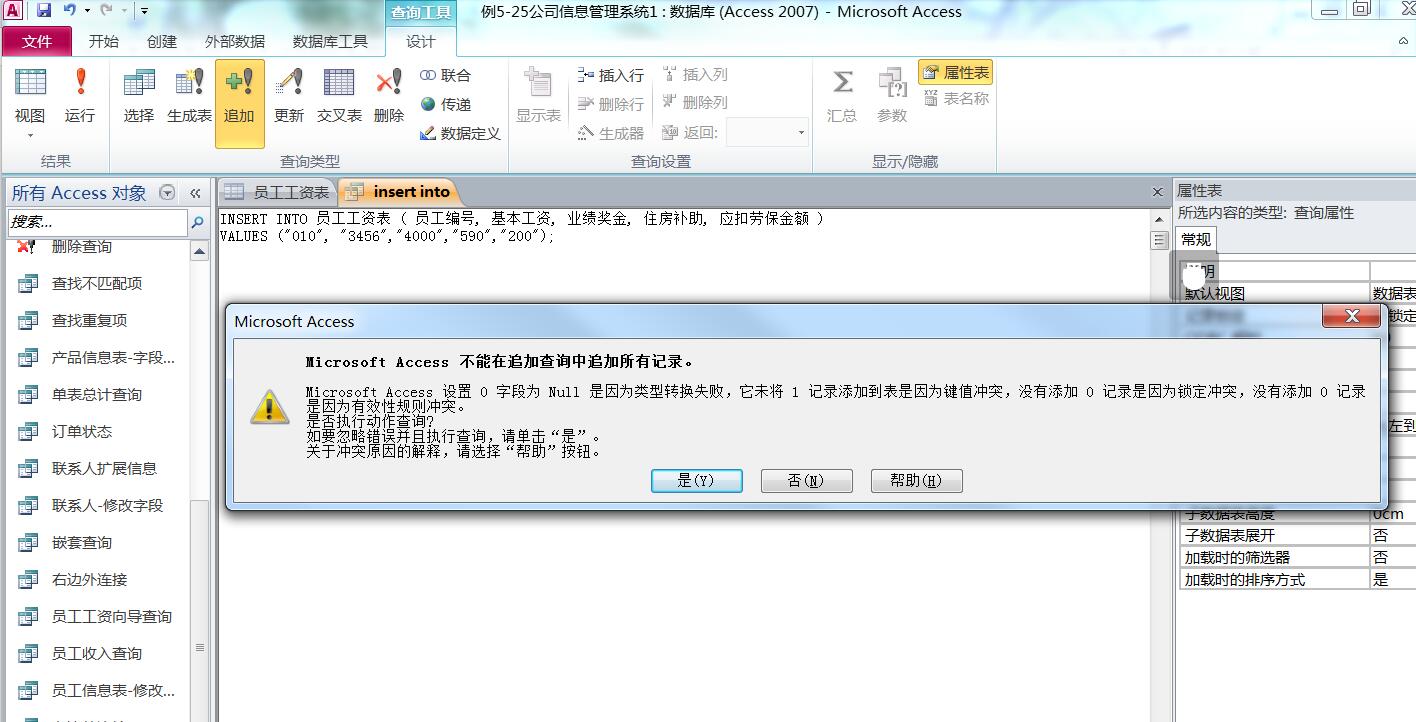This screenshot has width=1416, height=722.
Task: Click the INSERT INTO SQL statement line
Action: (x=521, y=218)
